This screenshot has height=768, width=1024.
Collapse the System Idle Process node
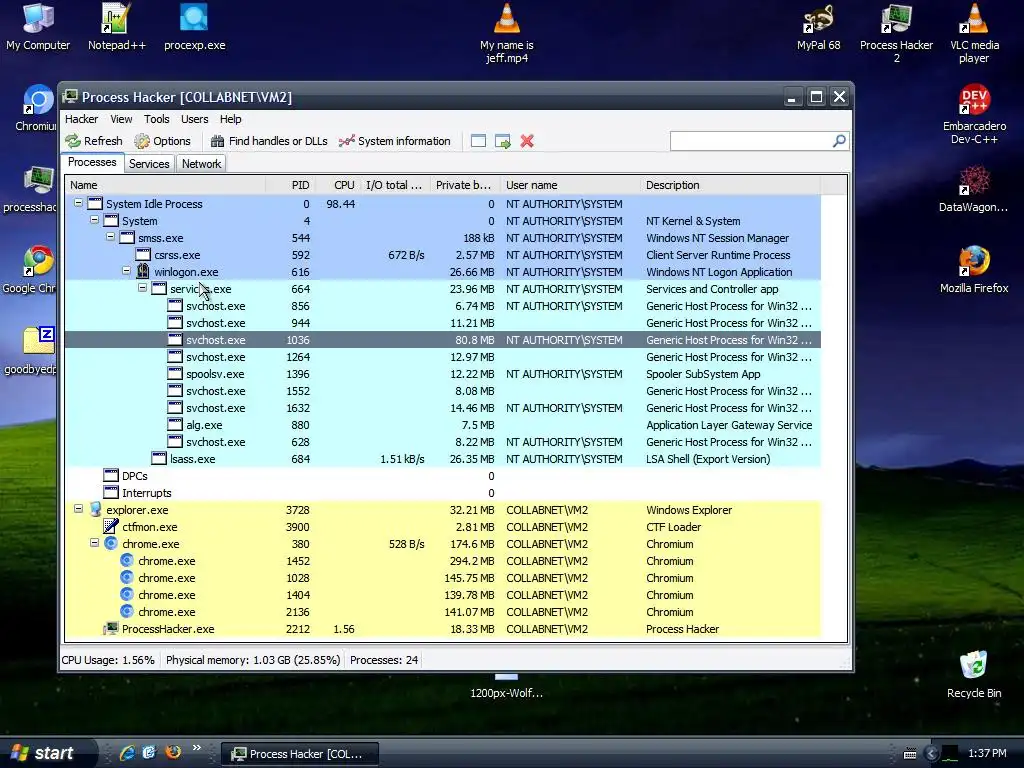[x=78, y=203]
